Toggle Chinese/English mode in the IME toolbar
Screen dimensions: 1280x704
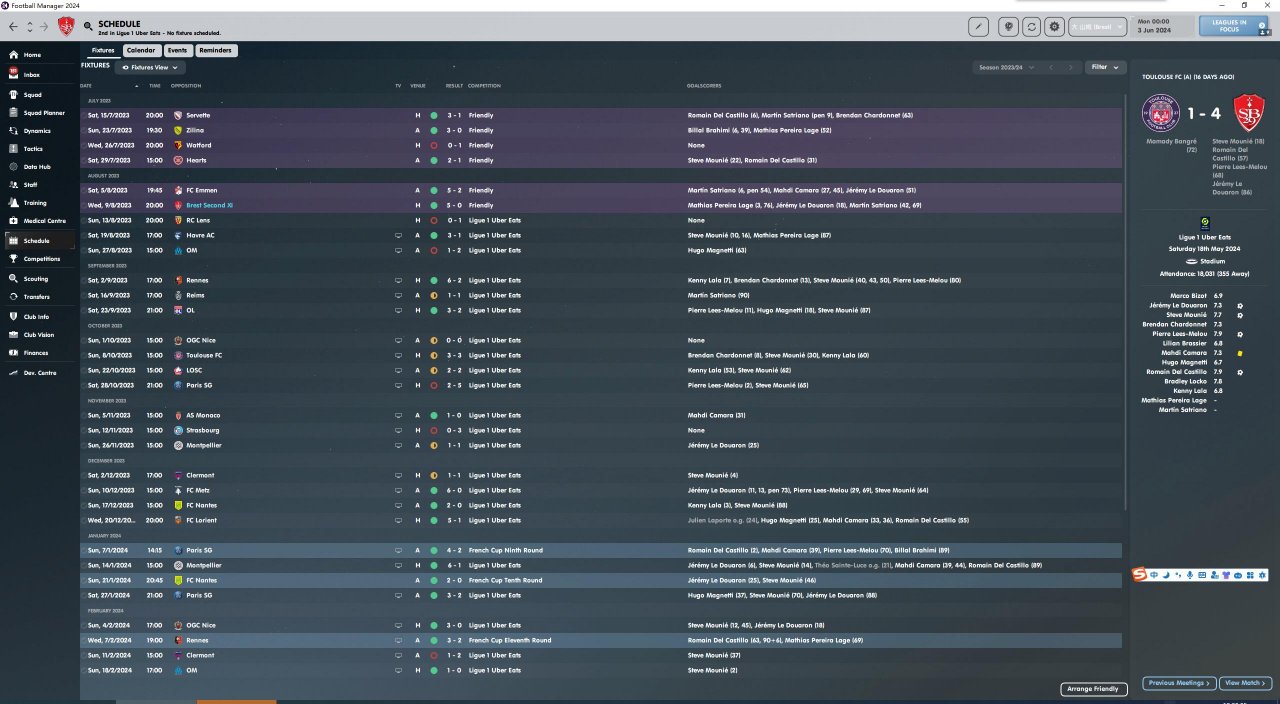click(1153, 575)
